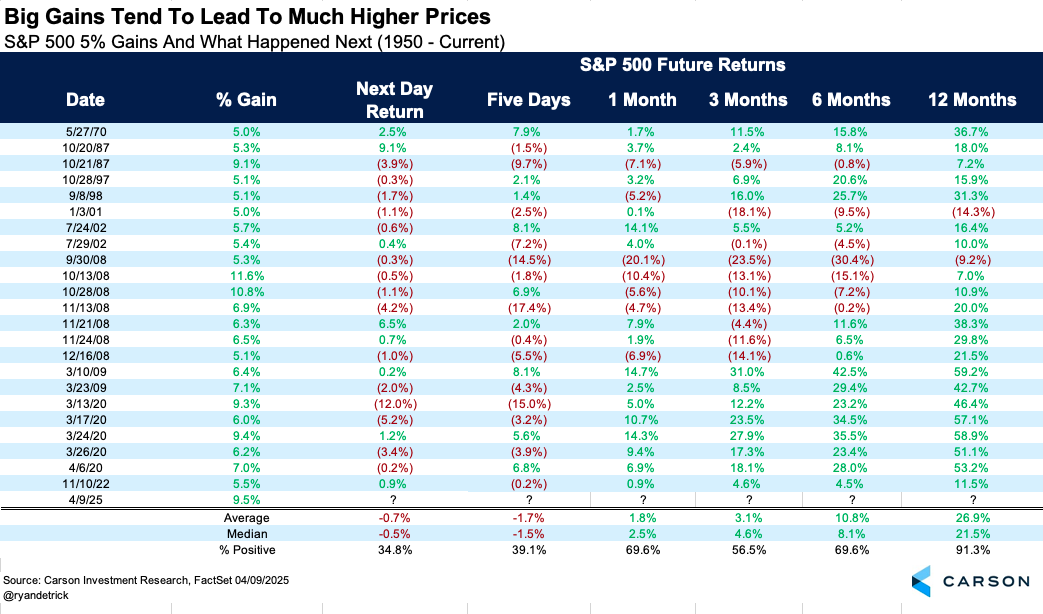The height and width of the screenshot is (614, 1043).
Task: Select the 1 Month column header
Action: [x=642, y=100]
